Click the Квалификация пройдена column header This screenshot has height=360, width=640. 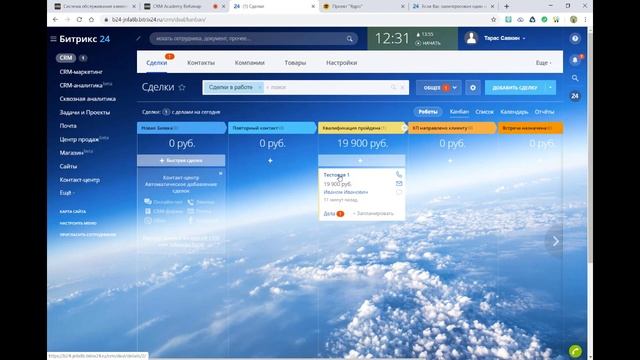362,128
